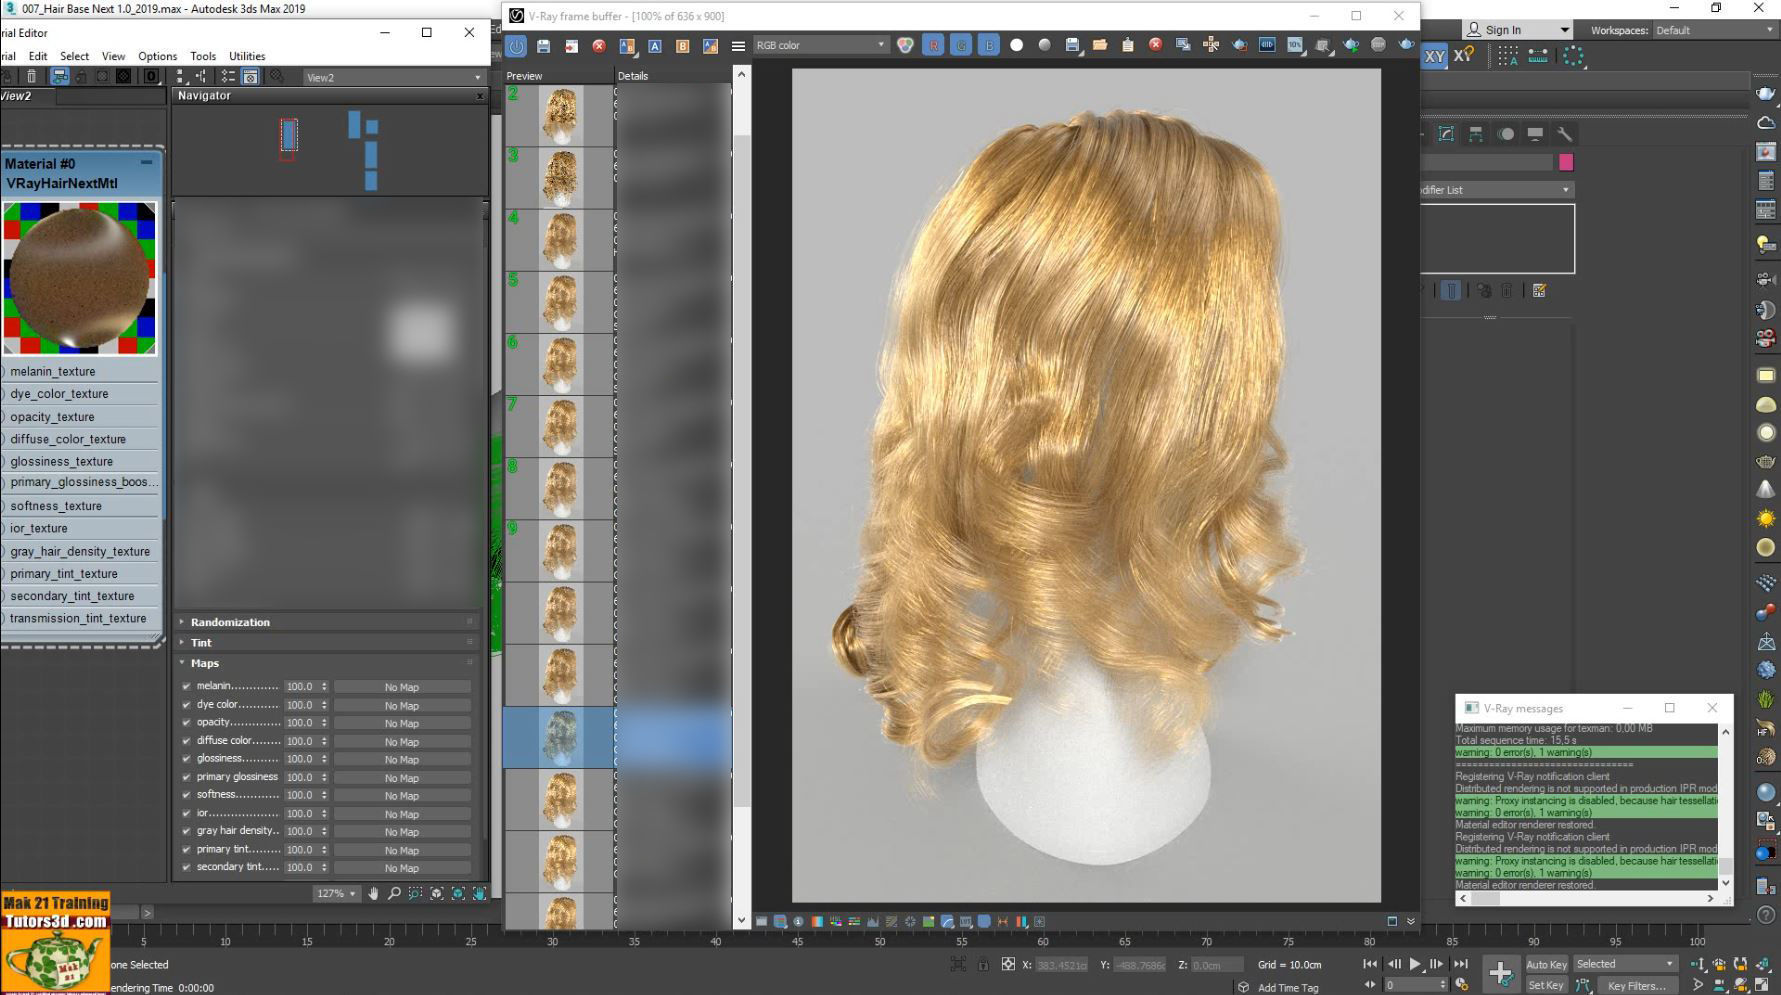The width and height of the screenshot is (1781, 995).
Task: Toggle parameter editor icon in Material Editor
Action: coord(250,76)
